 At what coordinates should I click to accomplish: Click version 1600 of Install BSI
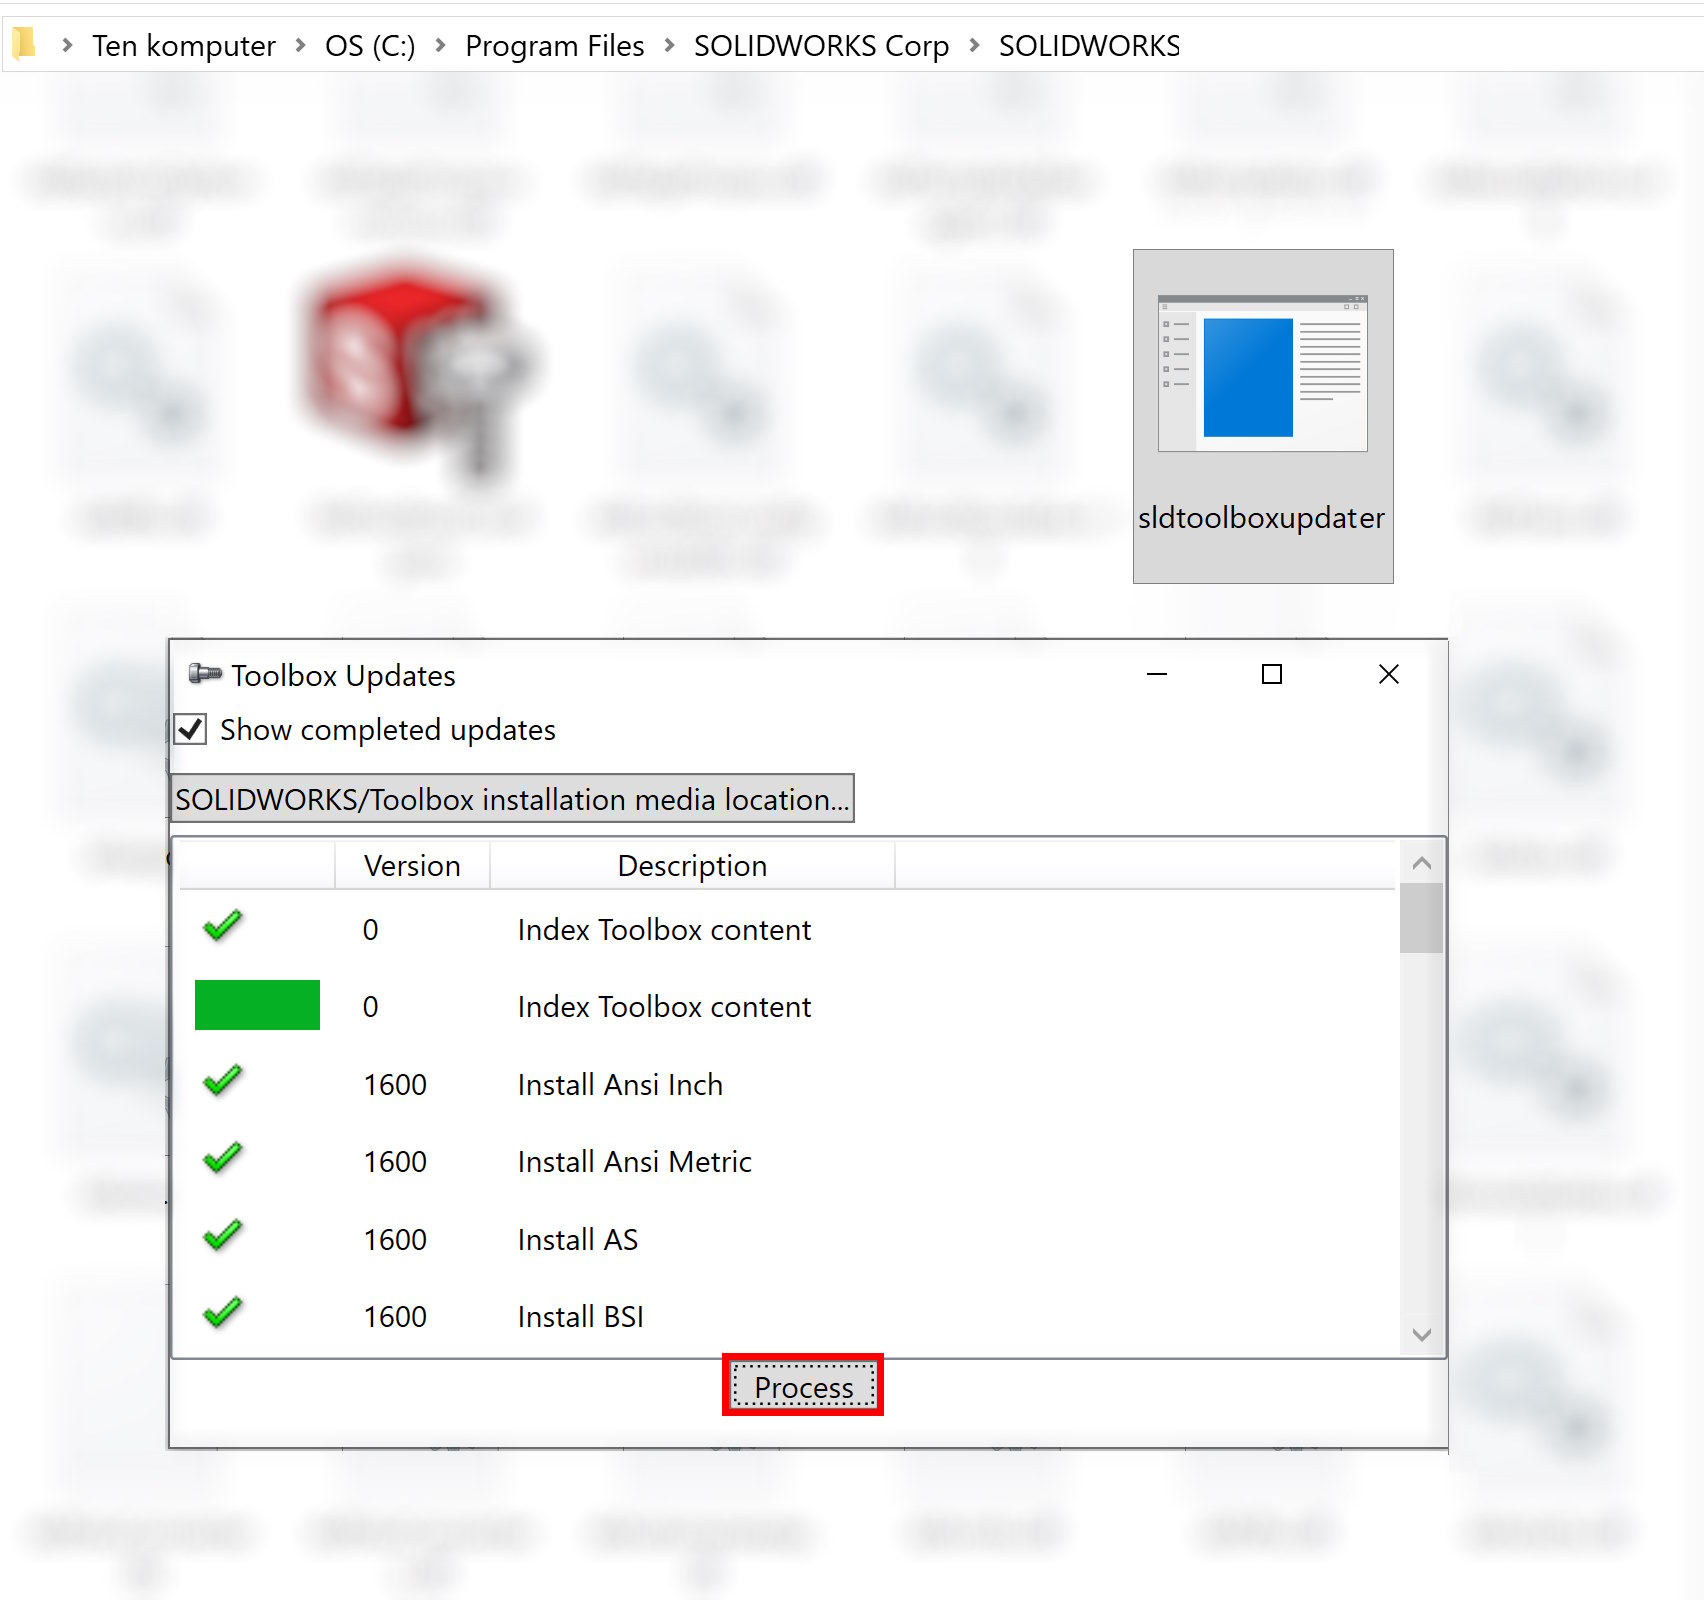click(395, 1316)
